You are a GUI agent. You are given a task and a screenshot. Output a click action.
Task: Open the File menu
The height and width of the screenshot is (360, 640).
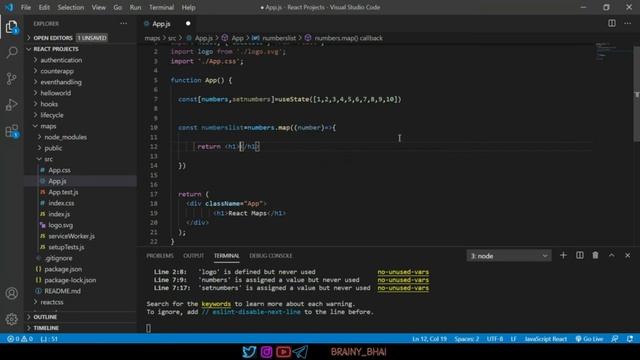[26, 7]
